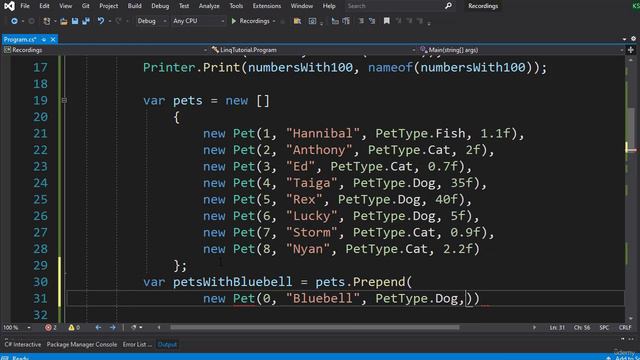Click the Visual Studio logo icon
Screen dimensions: 640x360
click(9, 6)
